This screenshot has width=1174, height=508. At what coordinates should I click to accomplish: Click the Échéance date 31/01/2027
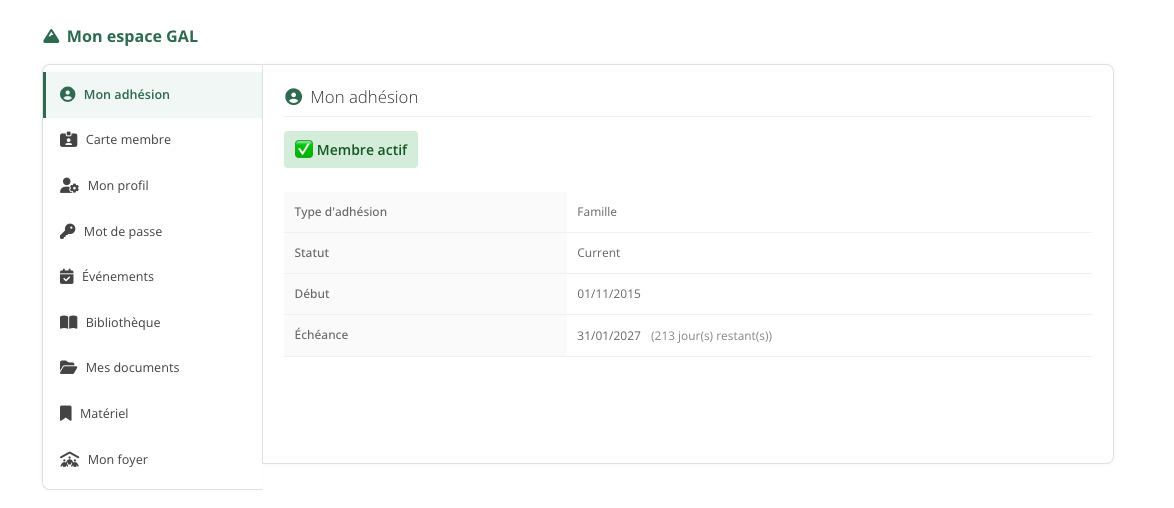coord(609,336)
